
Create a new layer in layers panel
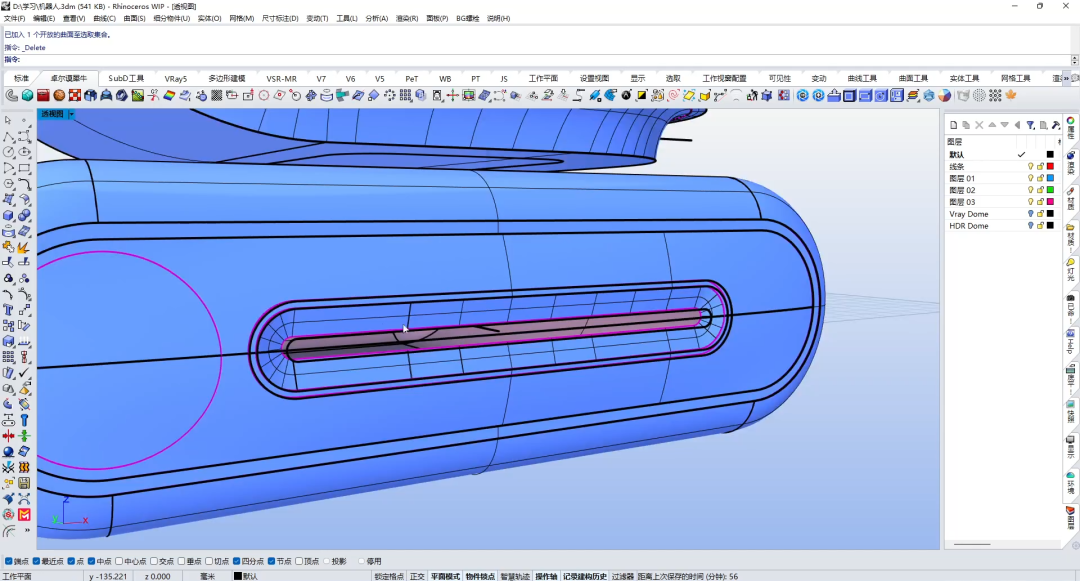pos(953,125)
